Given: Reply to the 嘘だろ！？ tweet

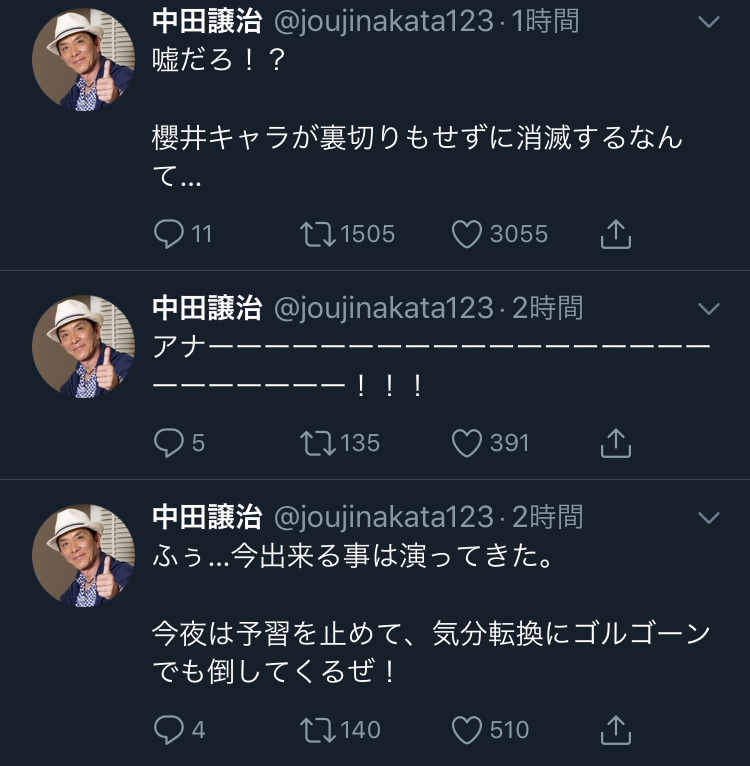Looking at the screenshot, I should (168, 234).
